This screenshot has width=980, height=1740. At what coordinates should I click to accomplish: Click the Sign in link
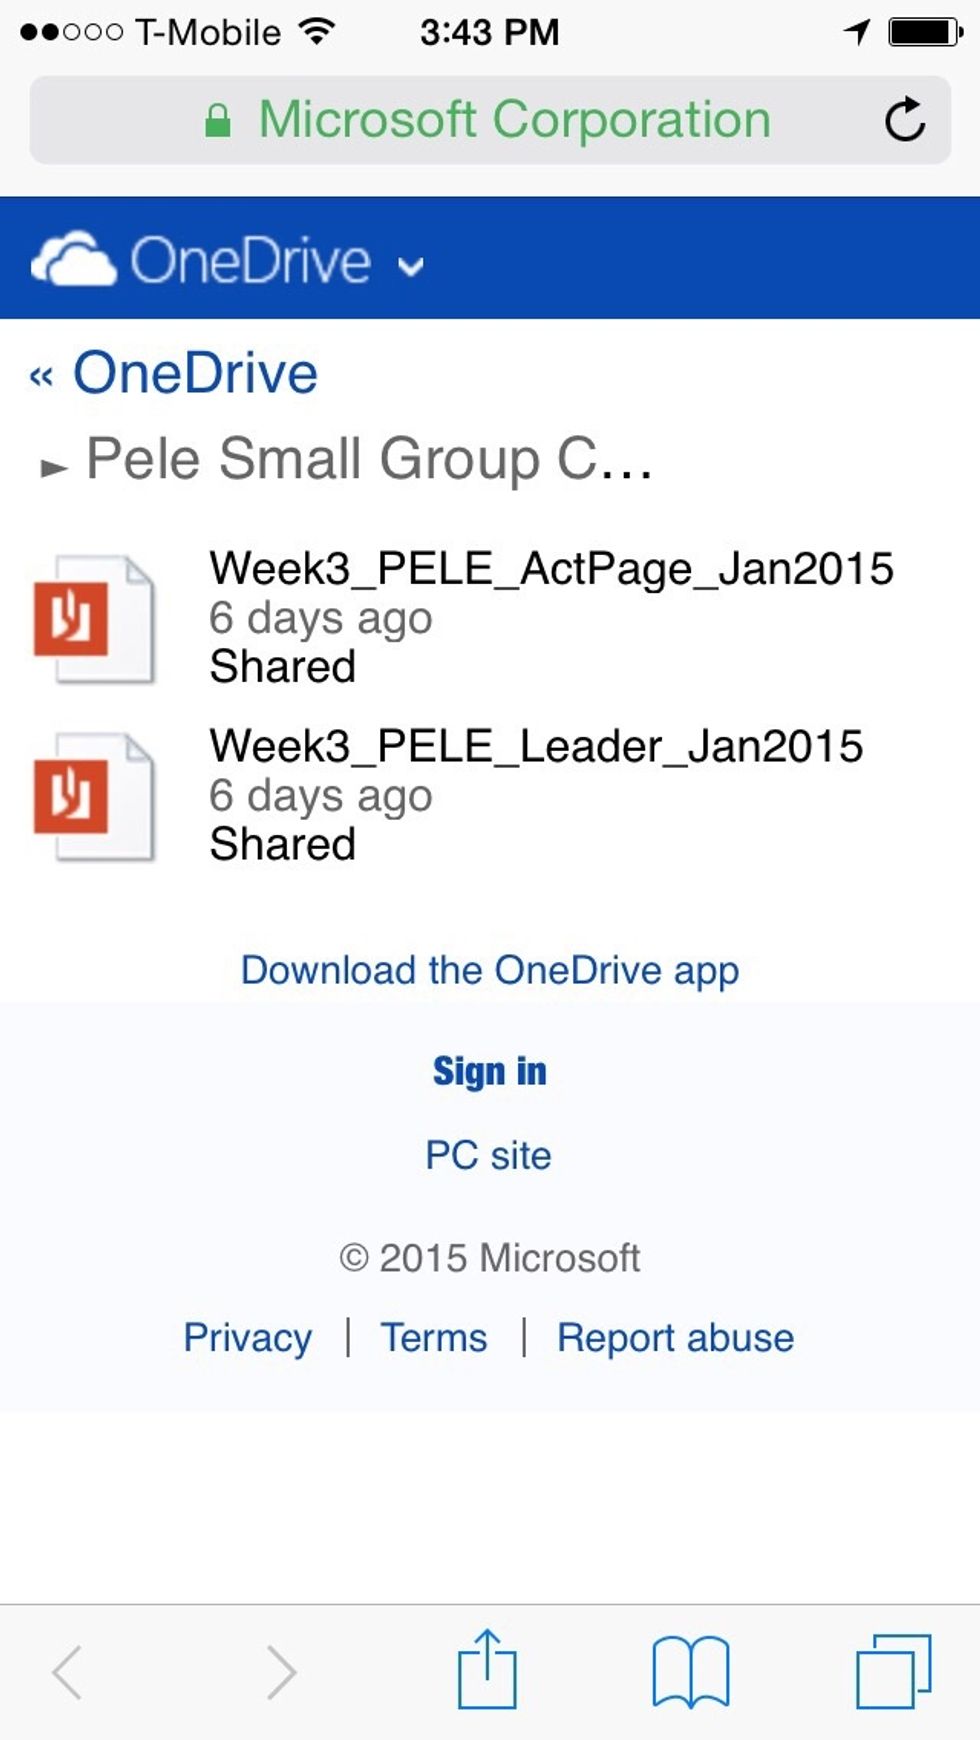(x=490, y=1071)
